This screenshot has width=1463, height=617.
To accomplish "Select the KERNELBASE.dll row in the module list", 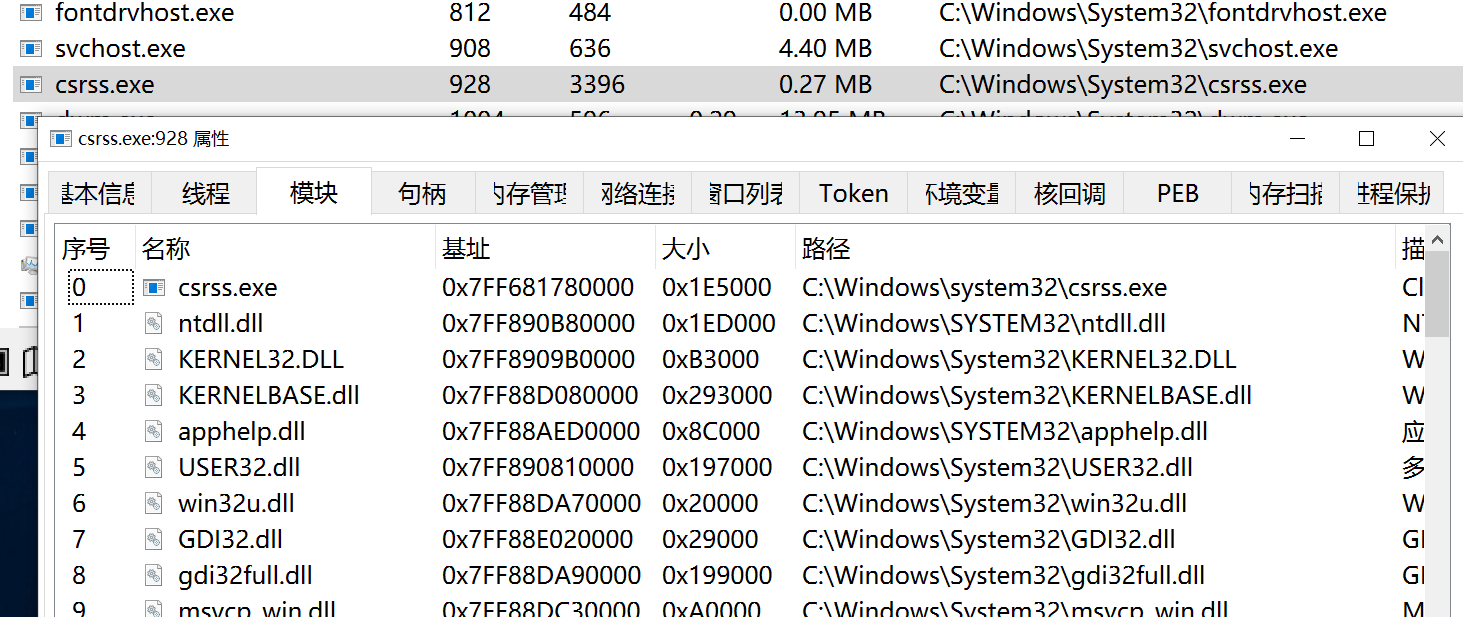I will pos(400,395).
